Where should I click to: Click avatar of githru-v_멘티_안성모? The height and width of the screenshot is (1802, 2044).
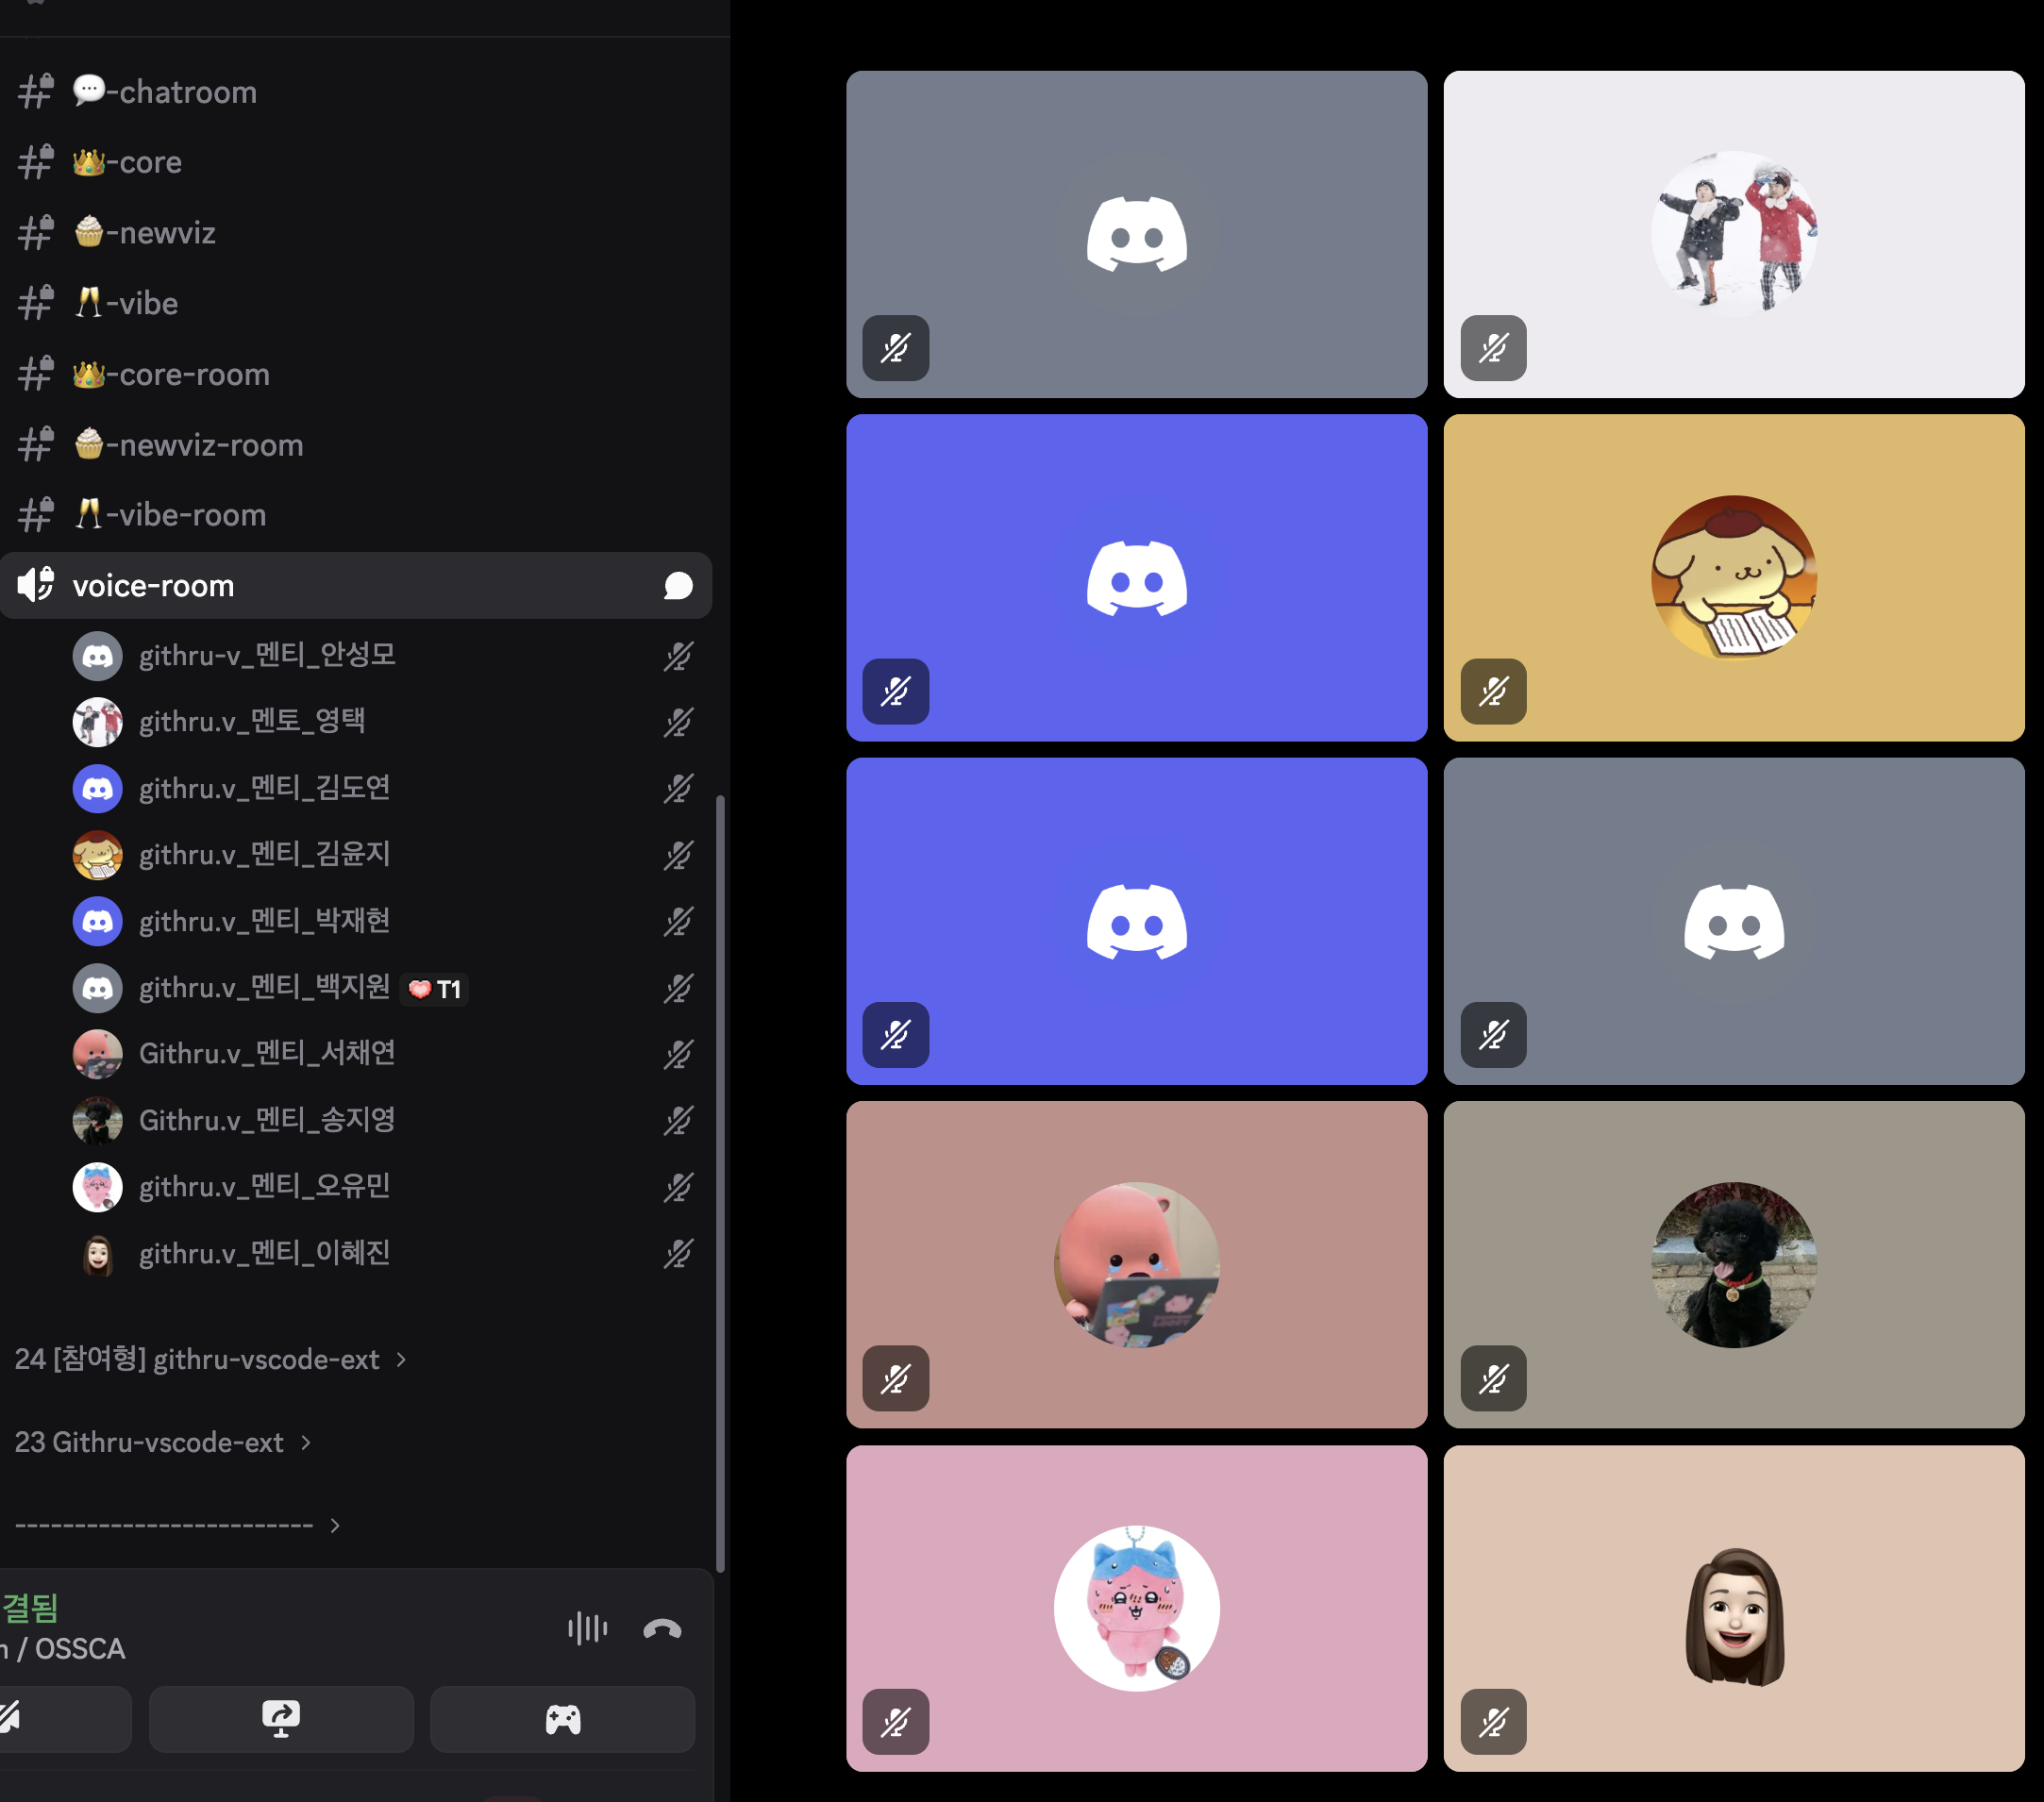point(98,656)
